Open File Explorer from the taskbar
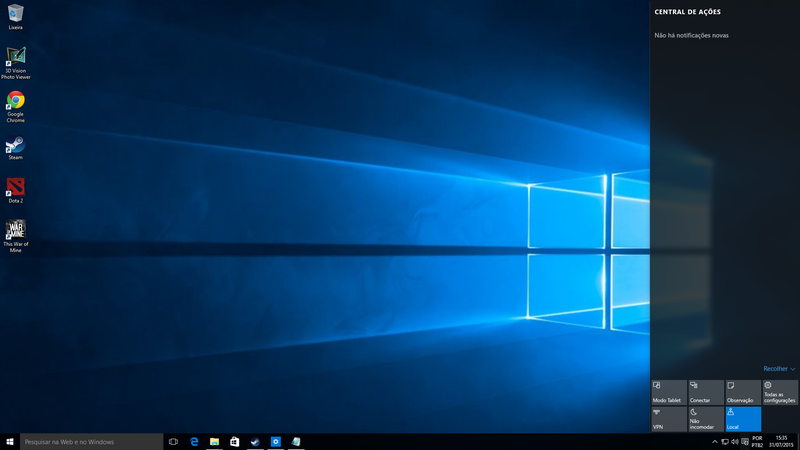This screenshot has height=450, width=800. click(x=214, y=442)
